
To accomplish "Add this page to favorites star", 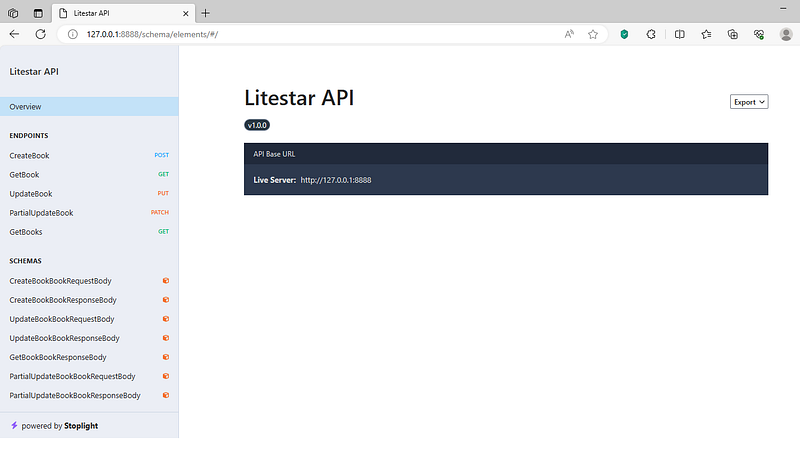I will coord(593,34).
